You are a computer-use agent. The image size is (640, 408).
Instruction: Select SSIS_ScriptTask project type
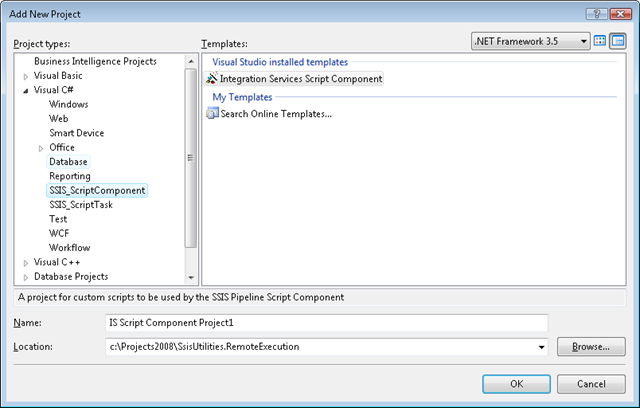(x=81, y=204)
